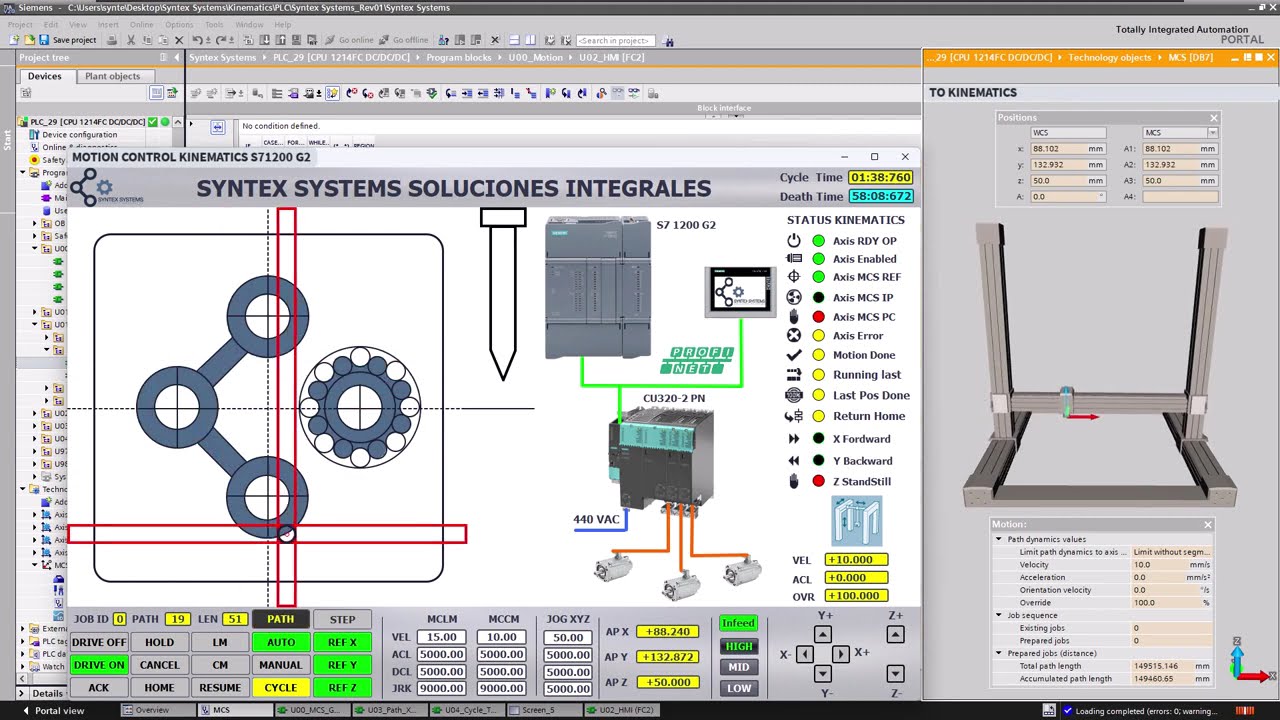Select the LOW speed button

(738, 688)
